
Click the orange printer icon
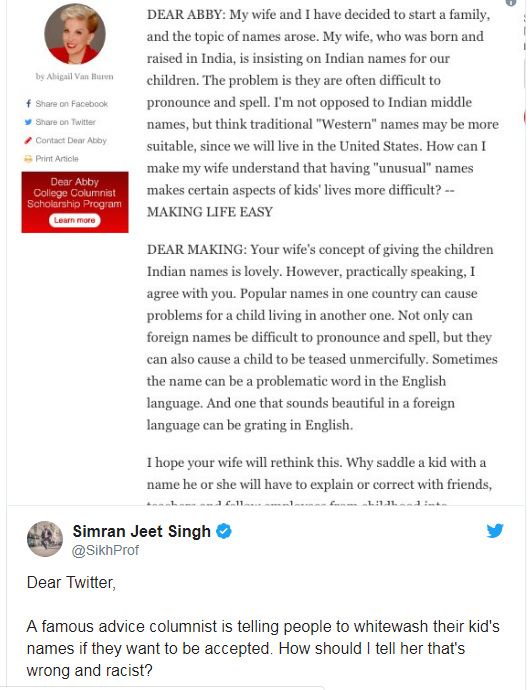pyautogui.click(x=29, y=159)
